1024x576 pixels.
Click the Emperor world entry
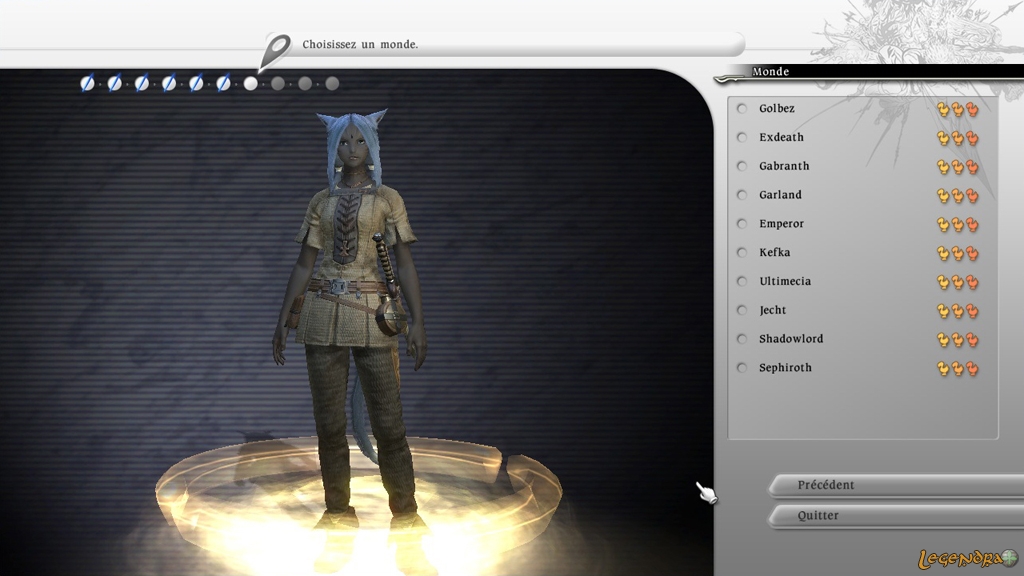(781, 224)
